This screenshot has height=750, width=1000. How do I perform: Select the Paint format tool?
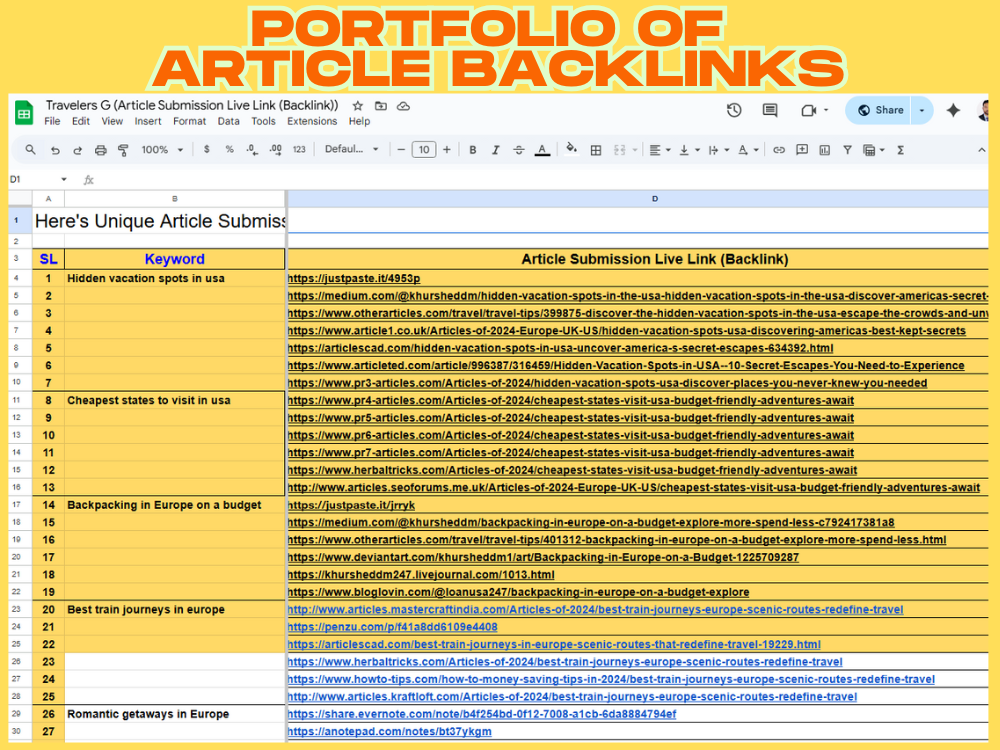[123, 150]
